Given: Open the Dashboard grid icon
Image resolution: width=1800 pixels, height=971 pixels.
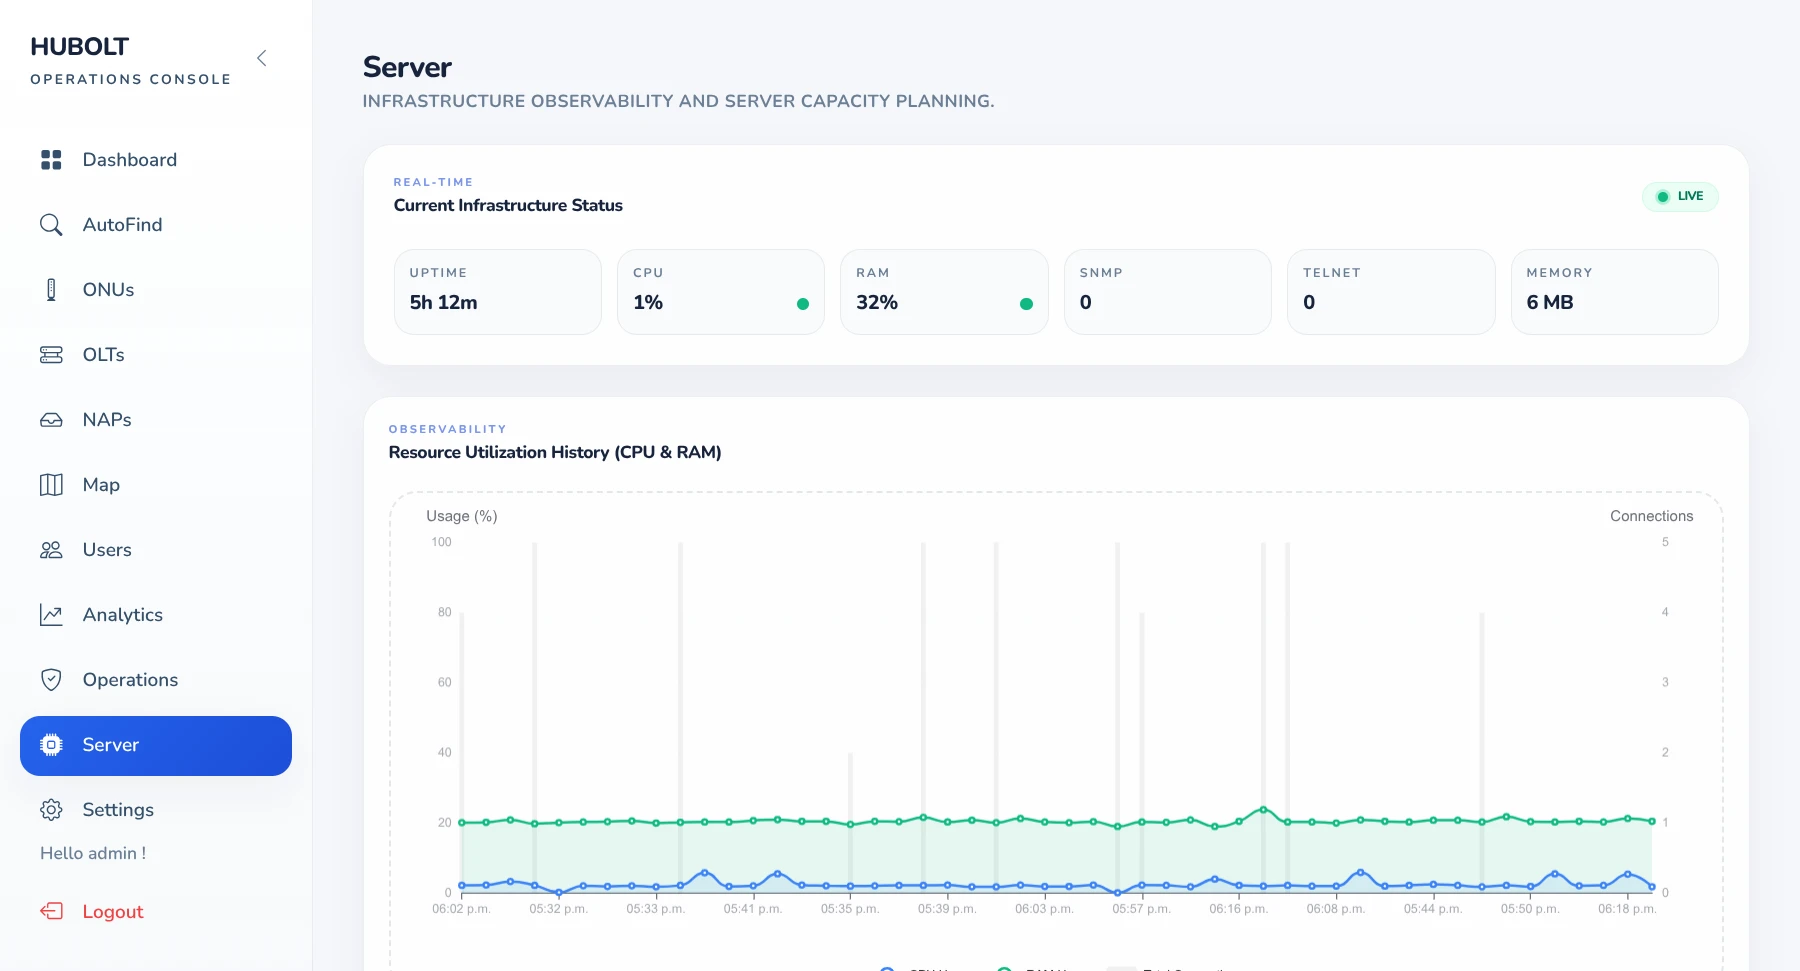Looking at the screenshot, I should pos(51,160).
